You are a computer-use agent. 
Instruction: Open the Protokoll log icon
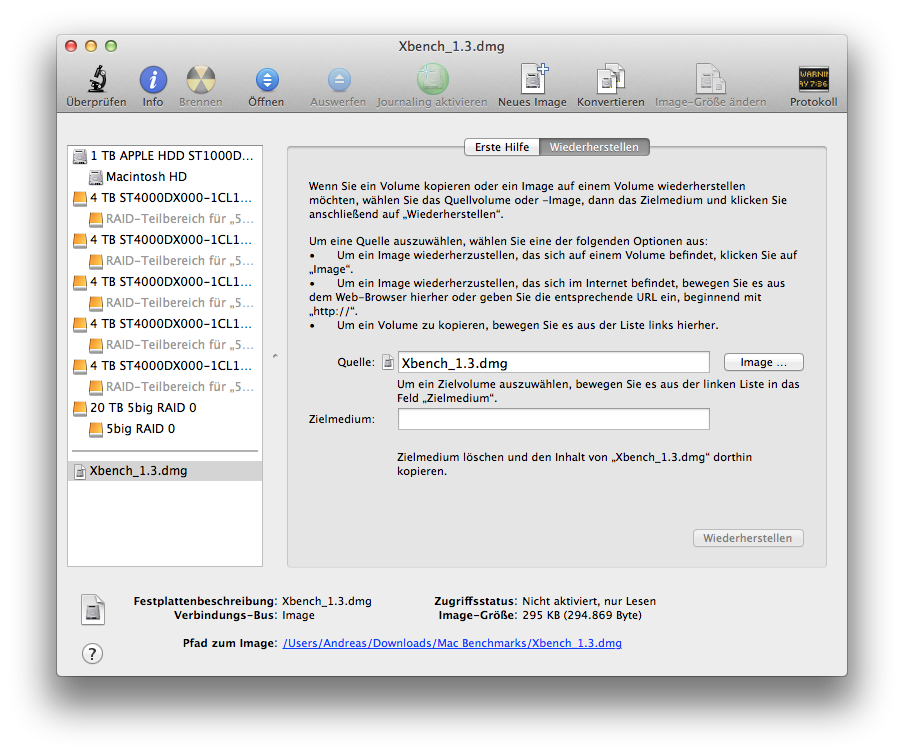813,79
